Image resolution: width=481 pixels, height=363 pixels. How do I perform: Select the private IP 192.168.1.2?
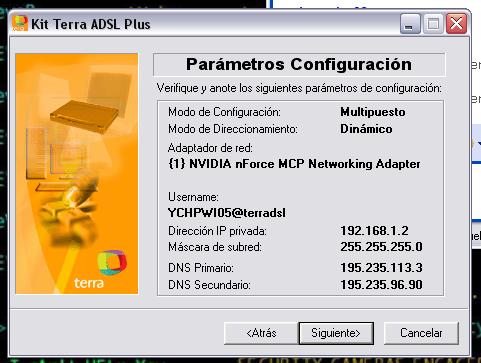click(374, 231)
